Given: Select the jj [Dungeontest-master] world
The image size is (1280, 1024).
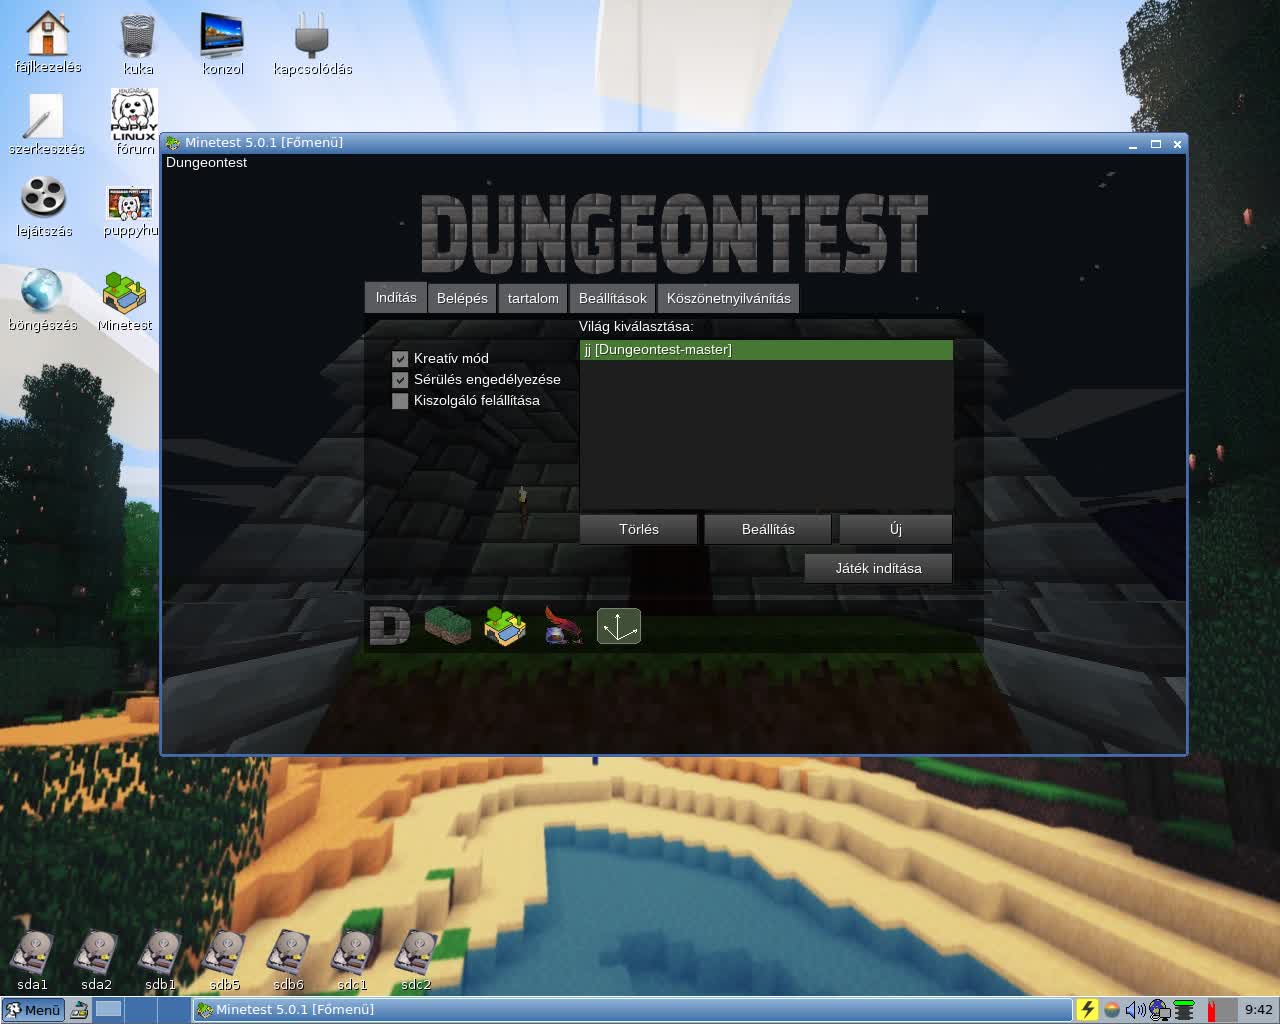Looking at the screenshot, I should click(766, 350).
